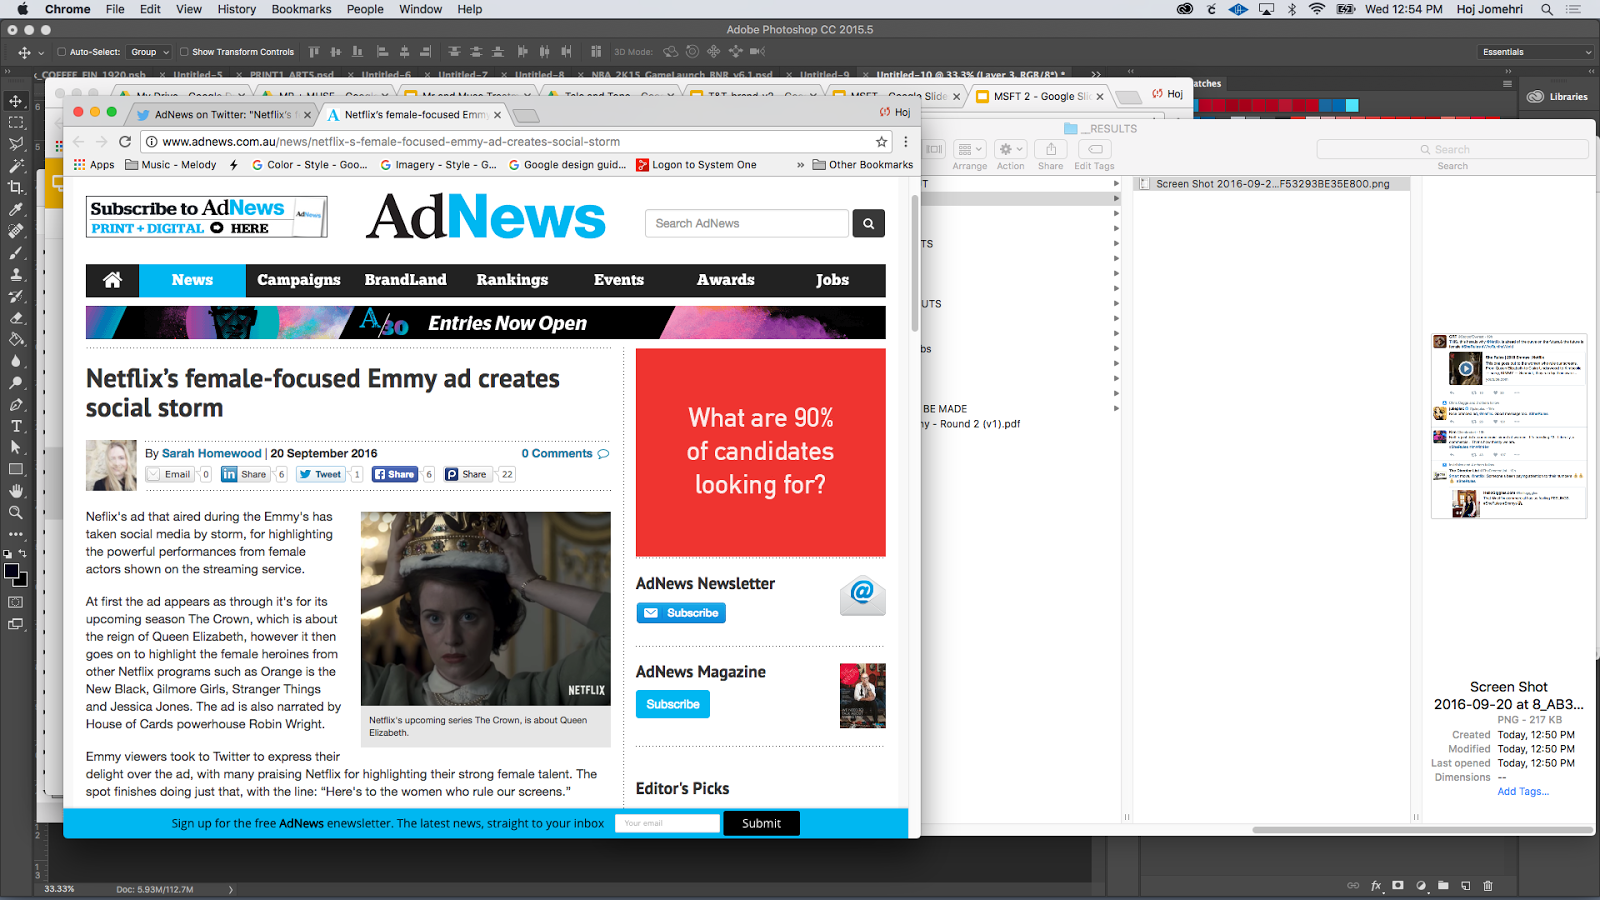1600x900 pixels.
Task: Click the Add Tags link in Finder
Action: pos(1523,792)
